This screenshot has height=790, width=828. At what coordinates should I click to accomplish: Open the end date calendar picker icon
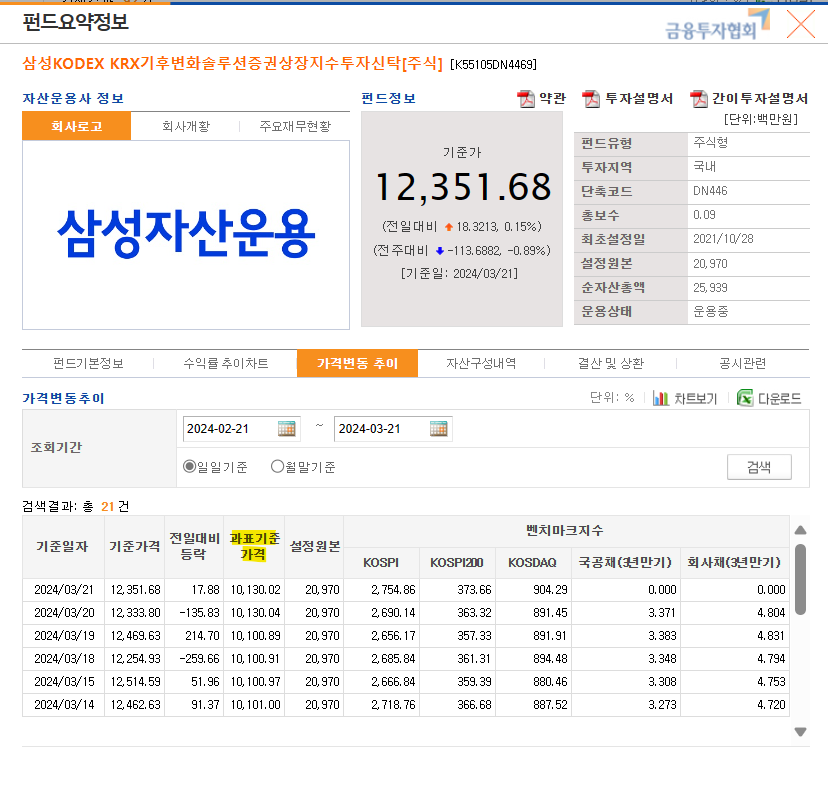coord(437,428)
